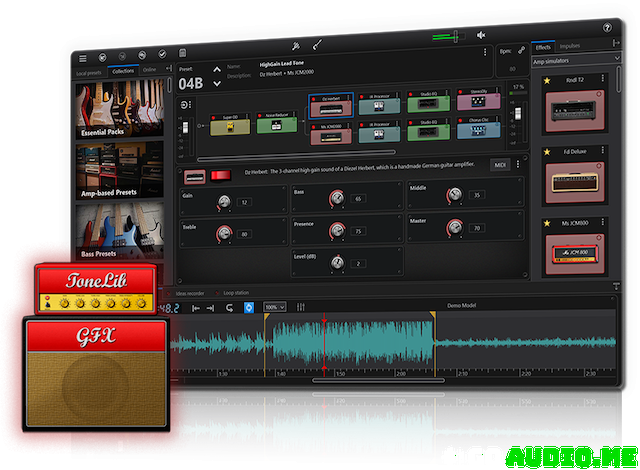The height and width of the screenshot is (470, 640).
Task: Open the hamburger main menu
Action: (x=83, y=59)
